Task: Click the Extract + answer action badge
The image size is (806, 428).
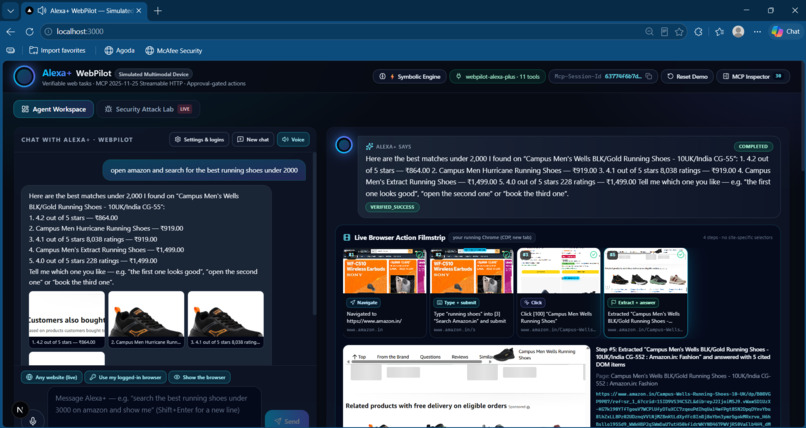Action: tap(632, 303)
